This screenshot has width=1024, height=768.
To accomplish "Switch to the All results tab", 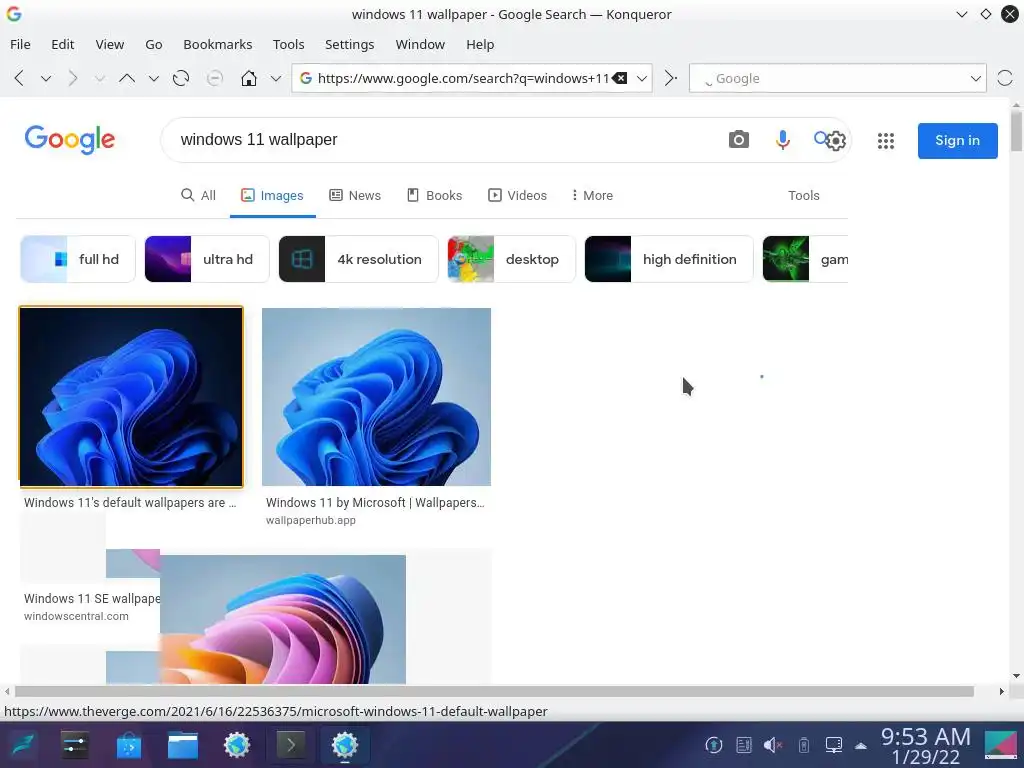I will click(x=198, y=195).
